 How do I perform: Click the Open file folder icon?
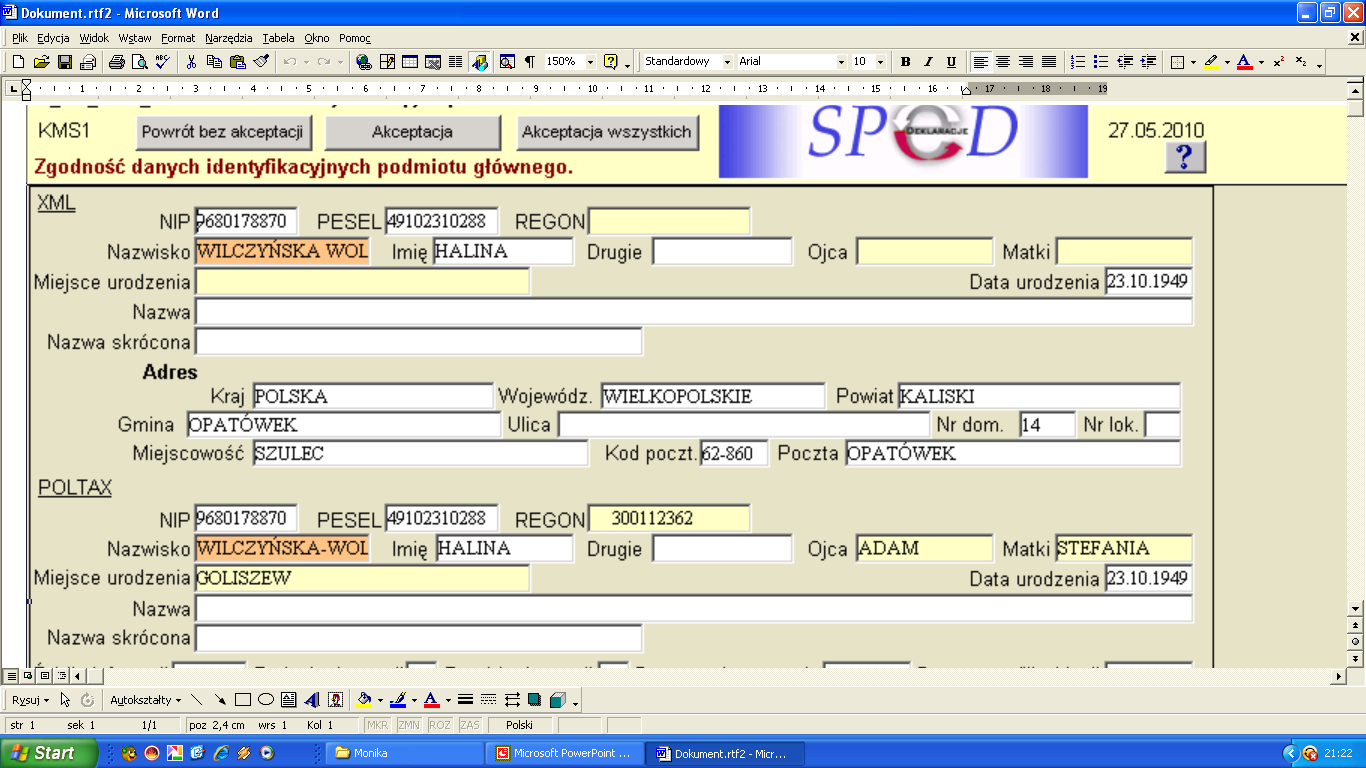41,62
